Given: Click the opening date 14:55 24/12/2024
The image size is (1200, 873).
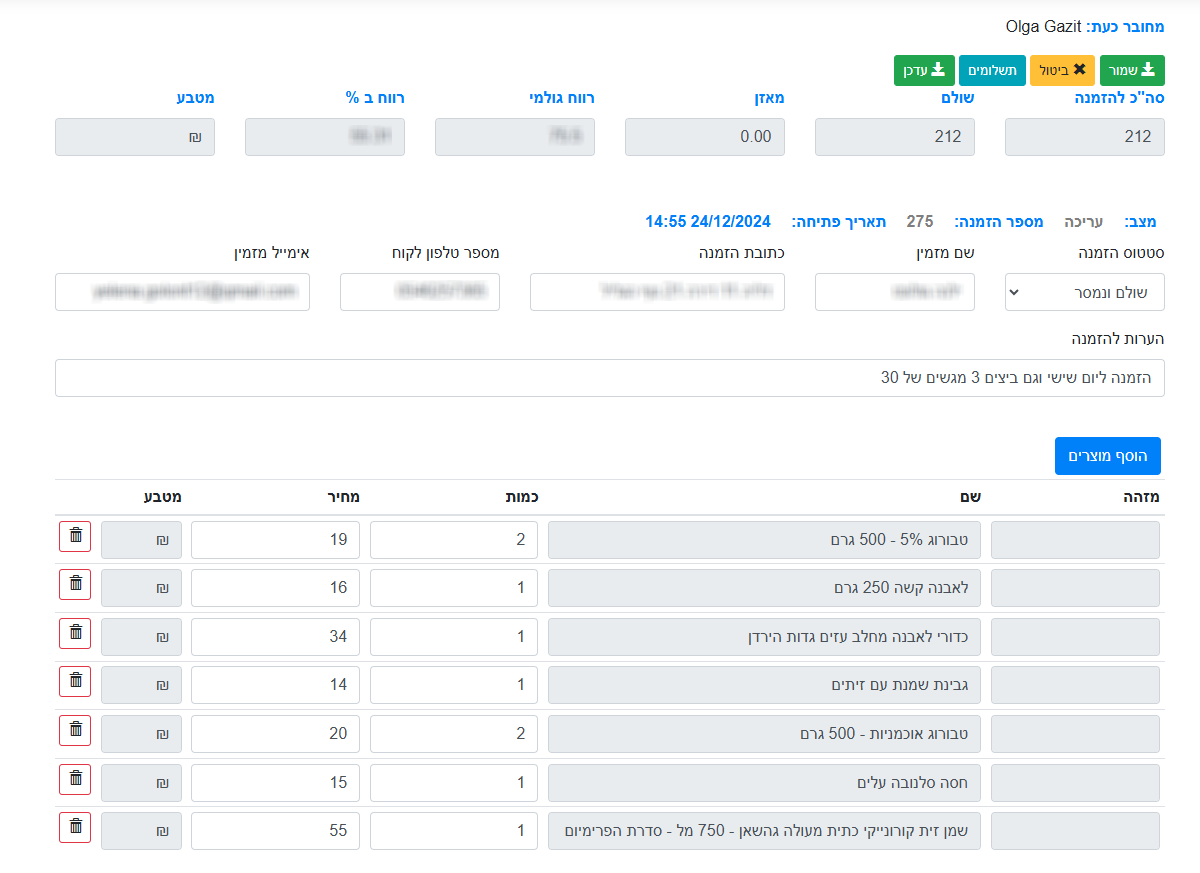Looking at the screenshot, I should coord(708,221).
